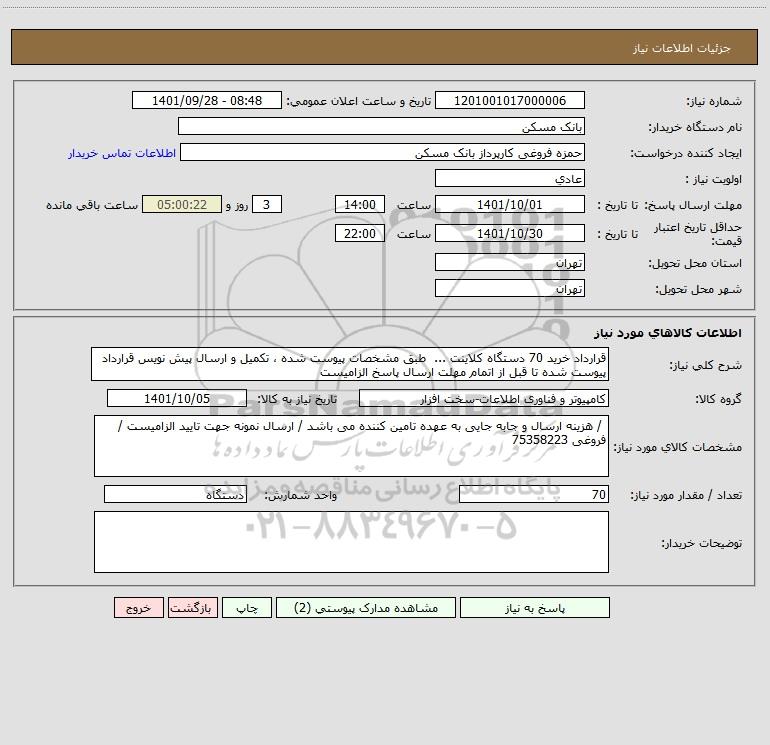Screen dimensions: 770x745
Task: Click the buyer name field بانک مسکن
Action: 381,126
